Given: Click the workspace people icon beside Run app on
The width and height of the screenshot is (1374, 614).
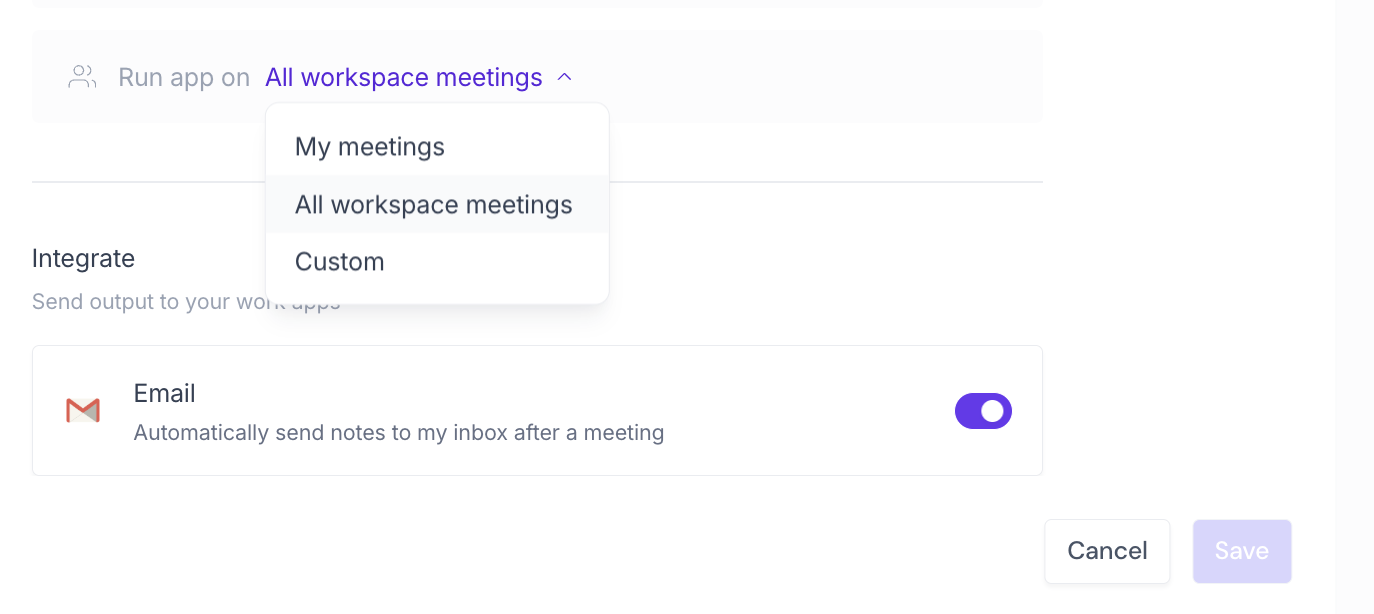Looking at the screenshot, I should coord(82,76).
